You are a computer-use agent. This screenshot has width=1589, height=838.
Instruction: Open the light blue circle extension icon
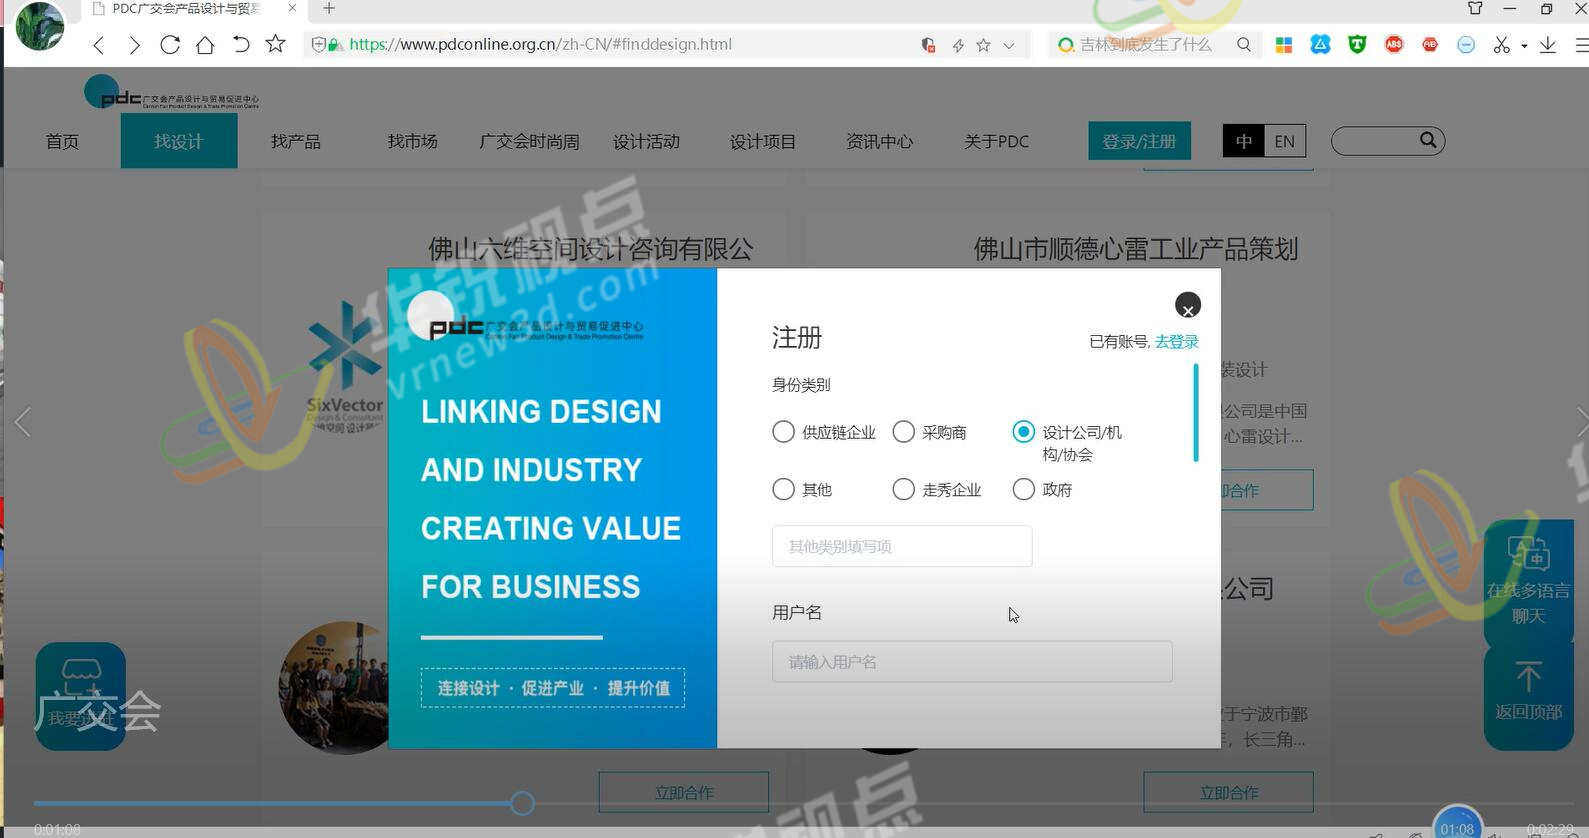1466,45
